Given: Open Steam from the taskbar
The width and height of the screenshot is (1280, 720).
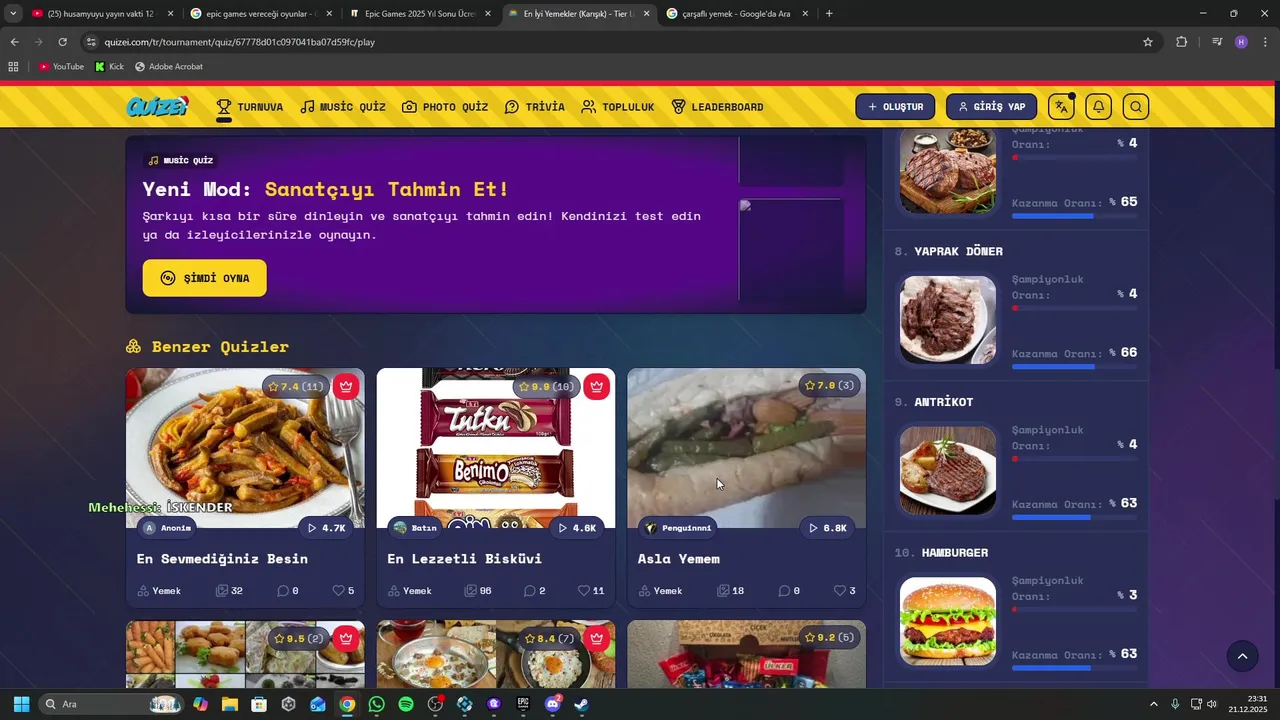Looking at the screenshot, I should 582,704.
